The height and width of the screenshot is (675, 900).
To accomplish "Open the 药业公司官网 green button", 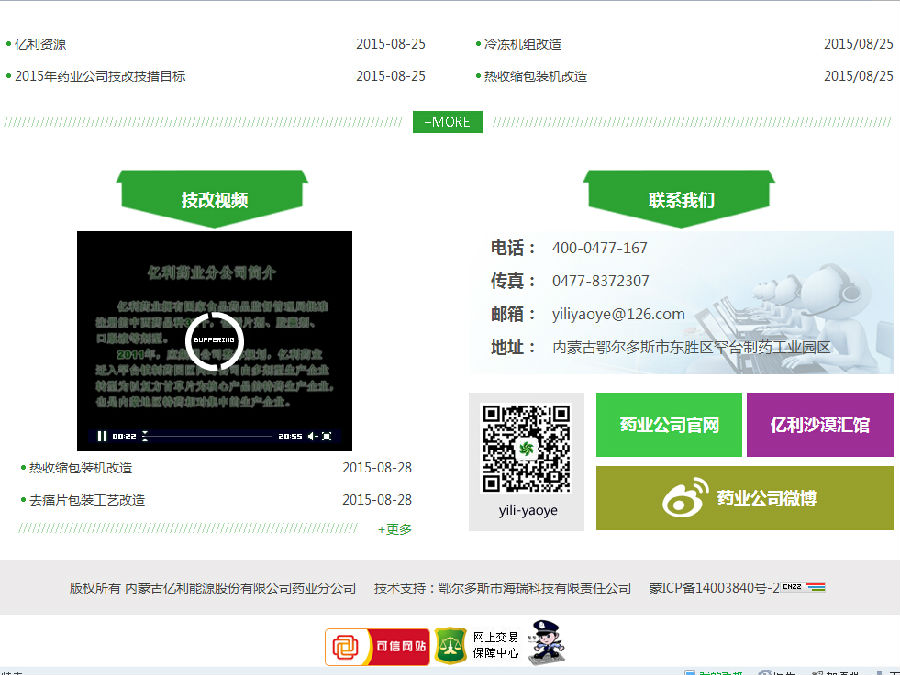I will click(x=668, y=425).
